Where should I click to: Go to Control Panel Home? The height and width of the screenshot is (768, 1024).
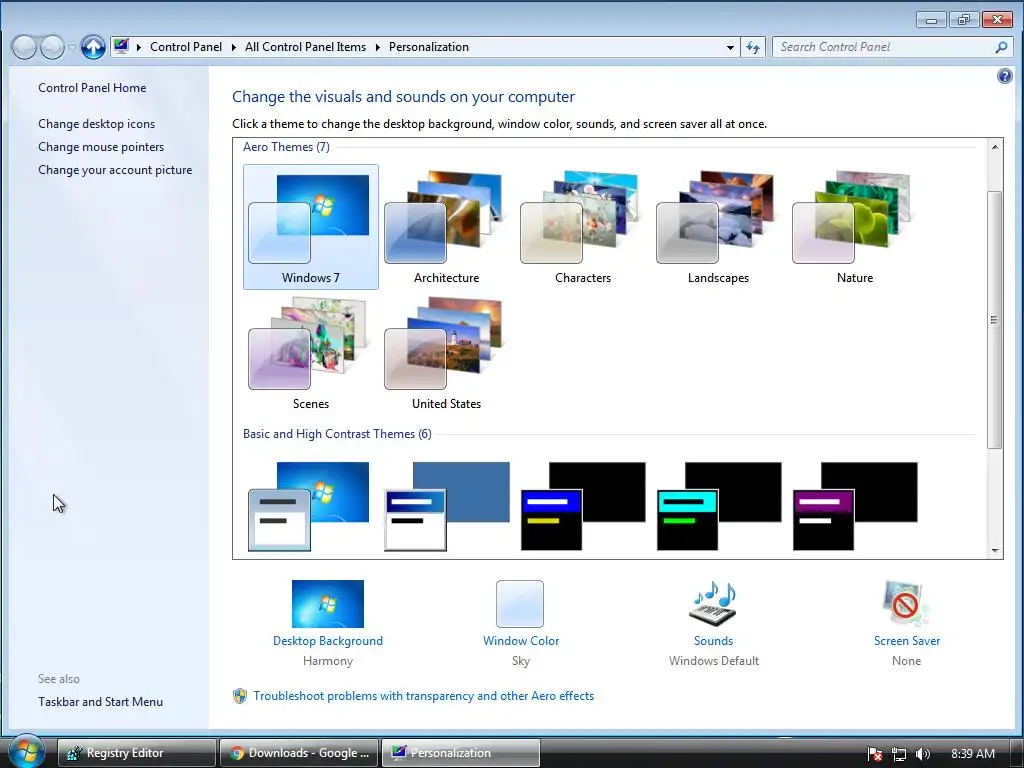(92, 88)
